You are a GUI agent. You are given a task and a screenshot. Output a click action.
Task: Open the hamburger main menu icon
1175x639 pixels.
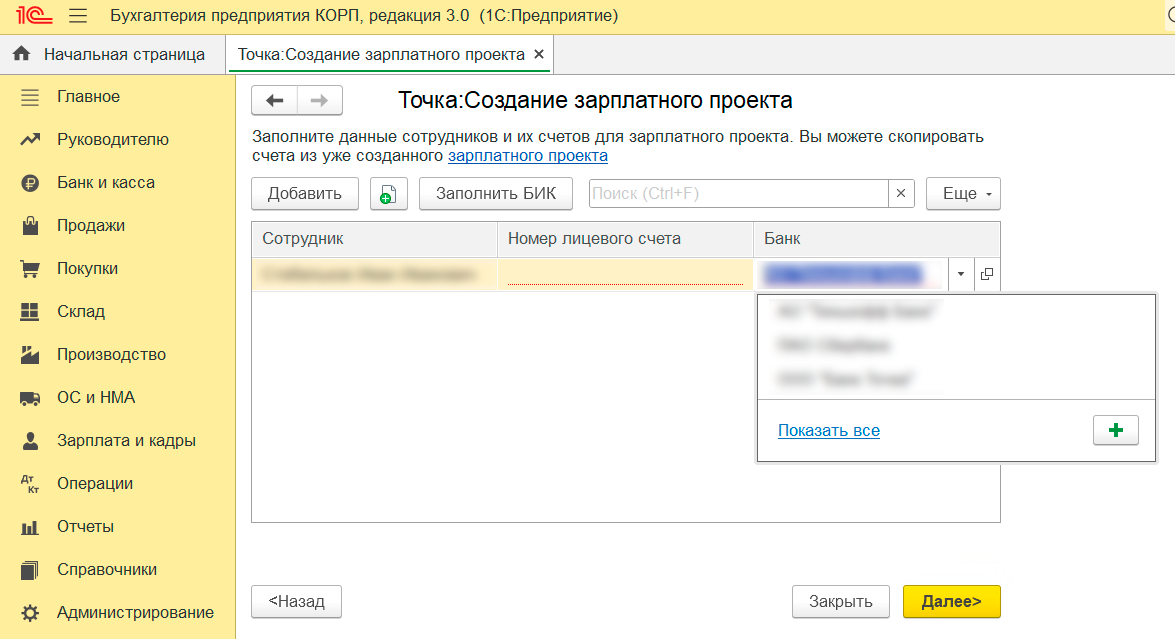point(78,16)
